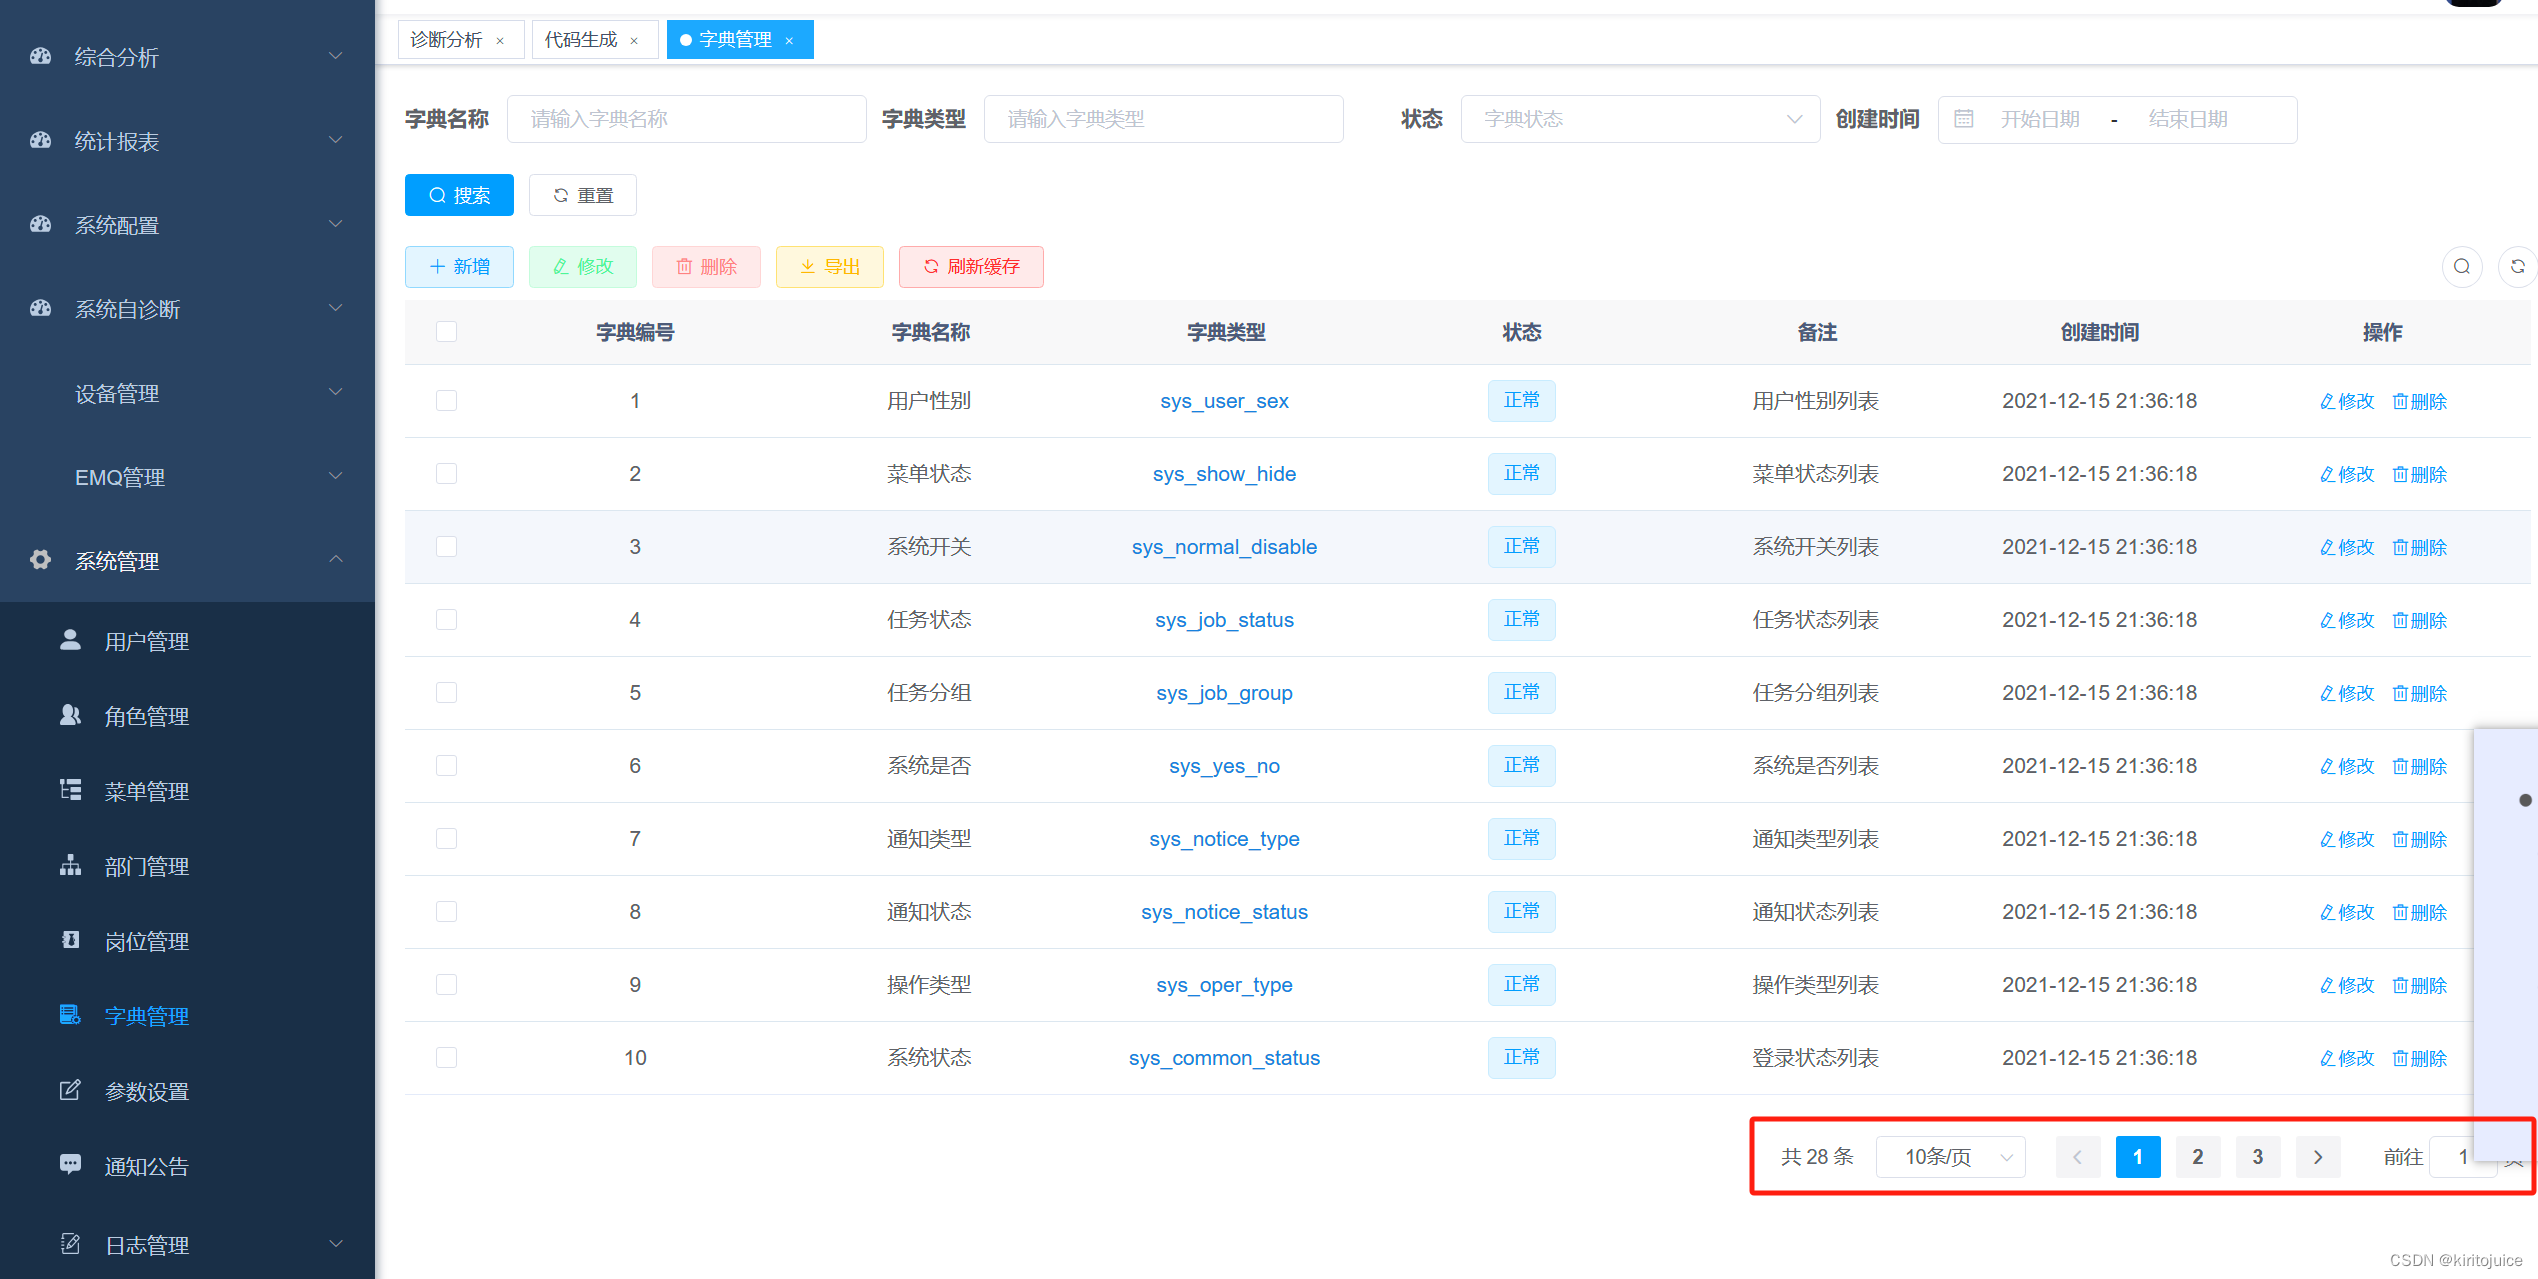Click 删除 trash link for sys_show_hide row
The image size is (2538, 1279).
point(2419,474)
